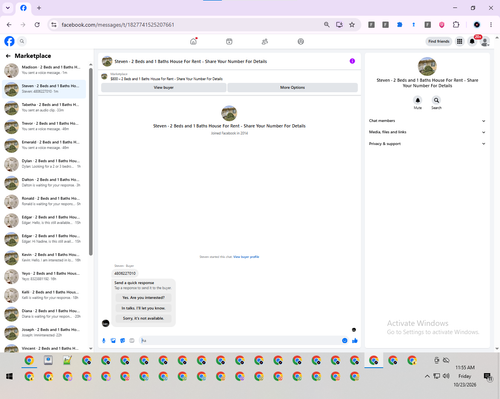Open Emerald conversation in list
The width and height of the screenshot is (500, 399).
[44, 145]
